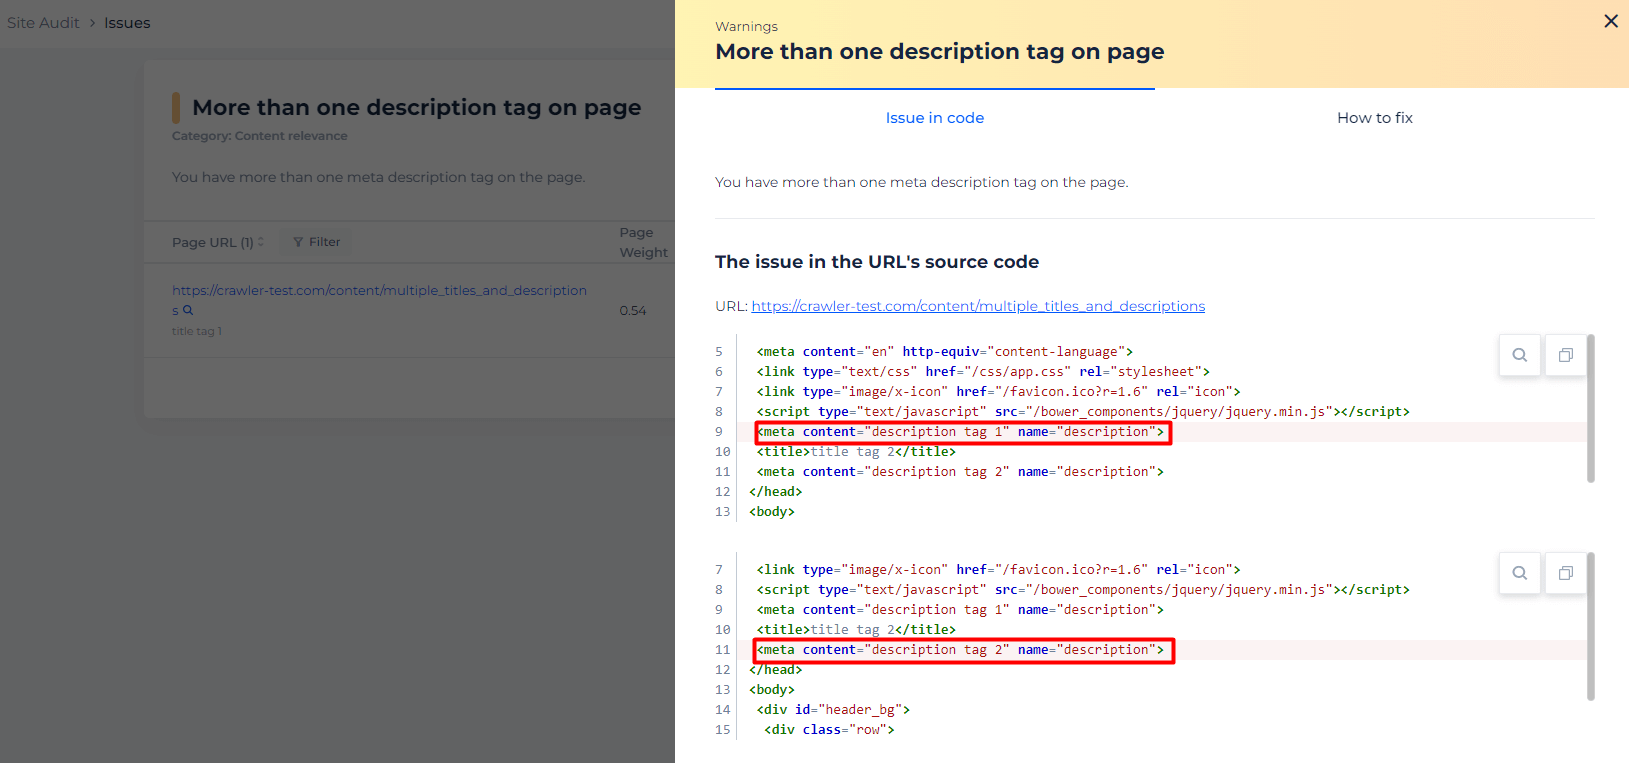
Task: Click the 'Warnings' label in the panel header
Action: point(746,26)
